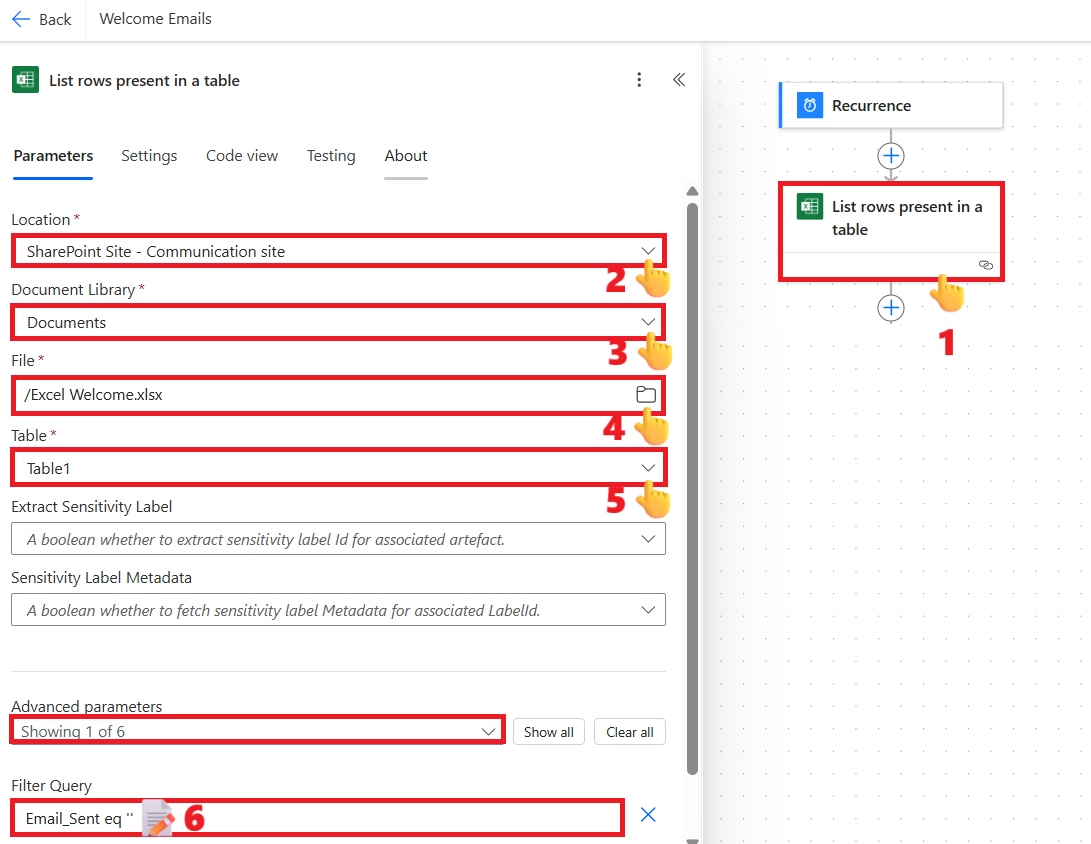Click the Excel icon beside the action title

[x=25, y=80]
